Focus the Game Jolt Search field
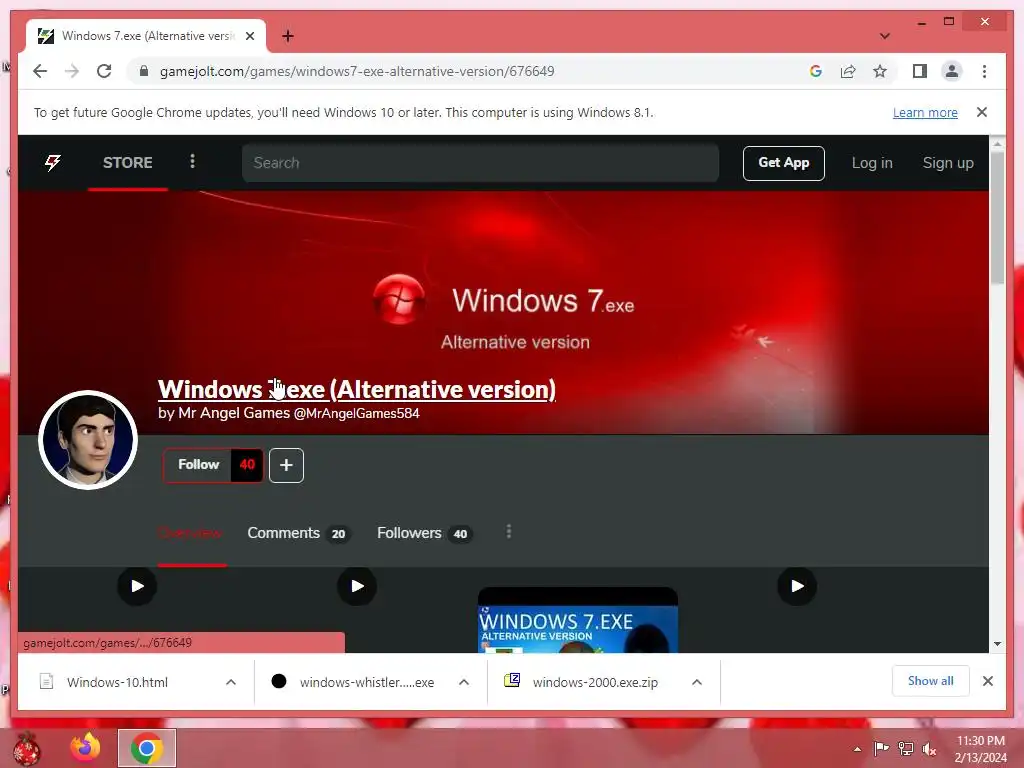This screenshot has height=768, width=1024. tap(480, 163)
